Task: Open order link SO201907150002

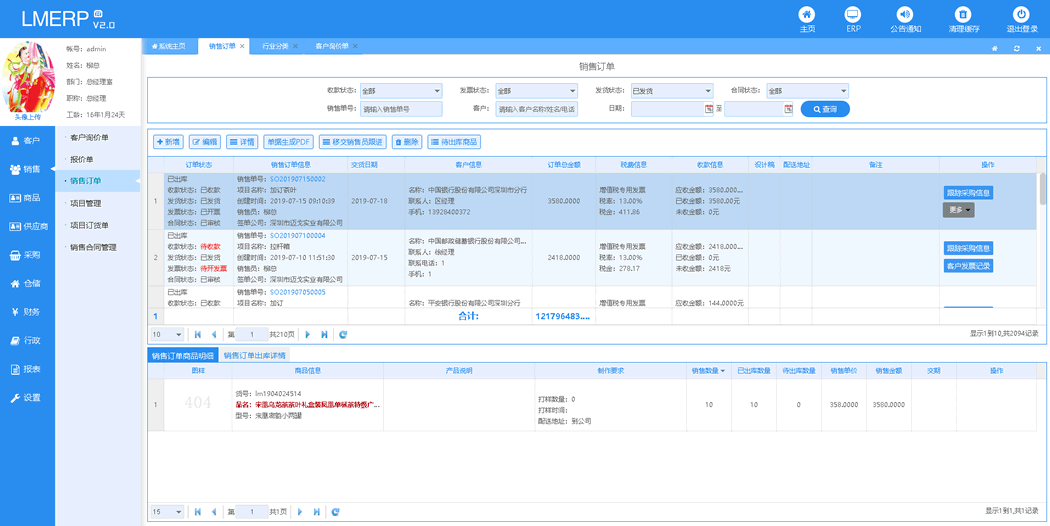Action: click(x=297, y=179)
